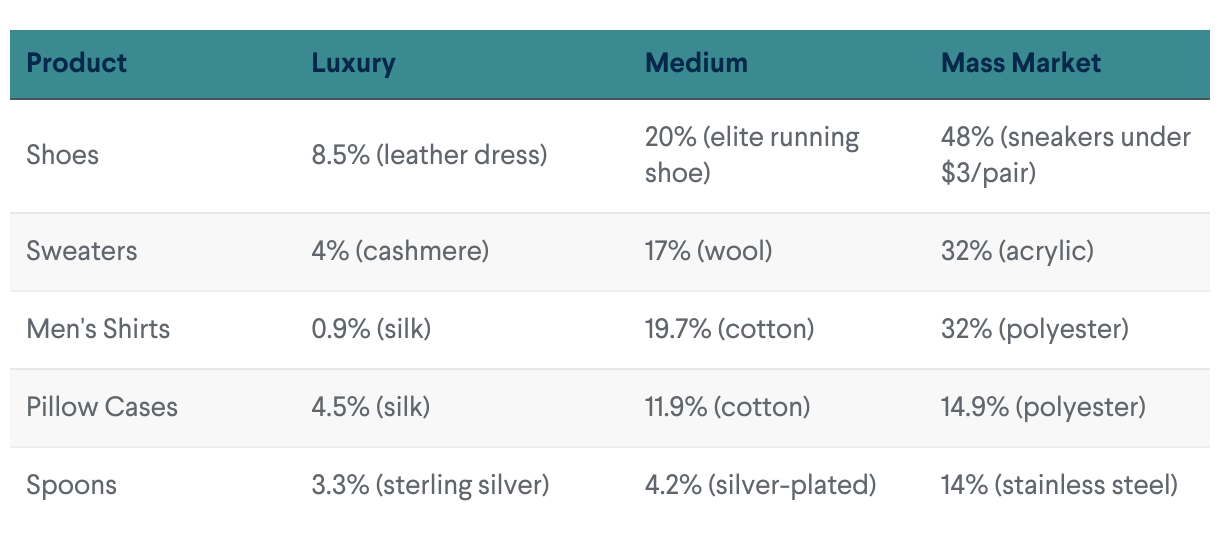Click the 14% (stainless steel) cell
The image size is (1220, 534).
coord(1059,485)
